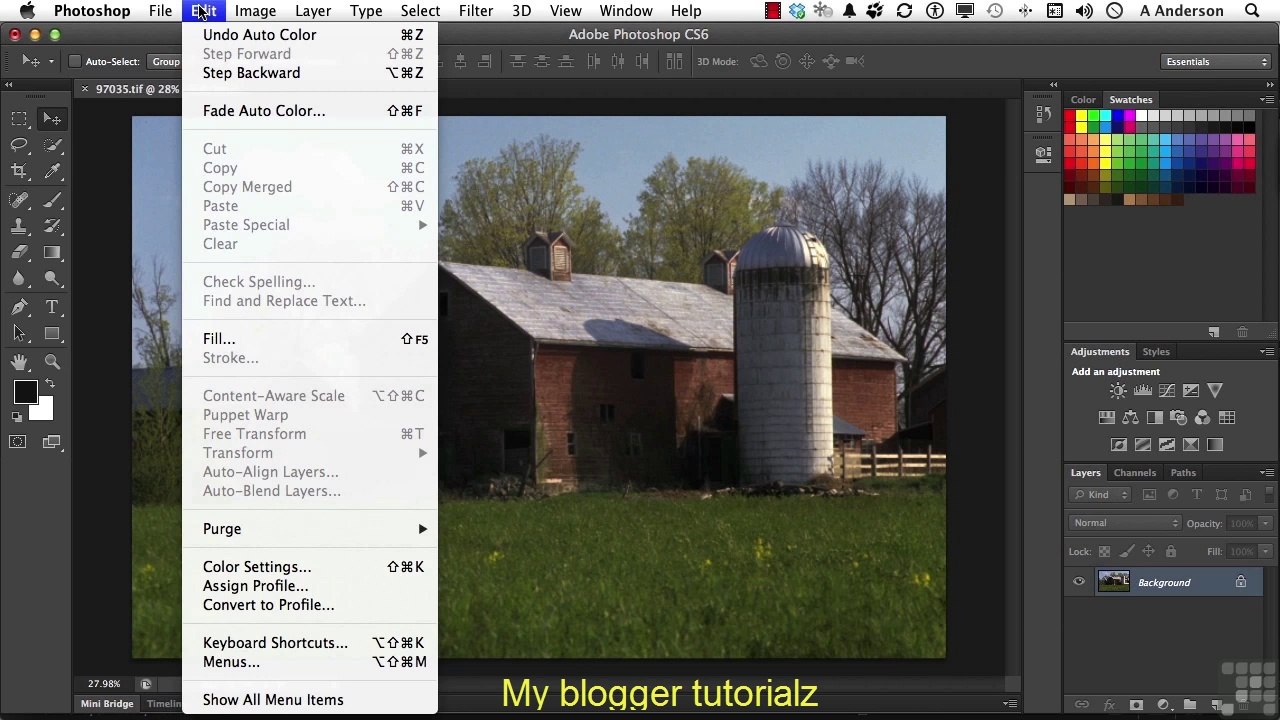This screenshot has height=720, width=1280.
Task: Select the Blur tool
Action: coord(19,280)
